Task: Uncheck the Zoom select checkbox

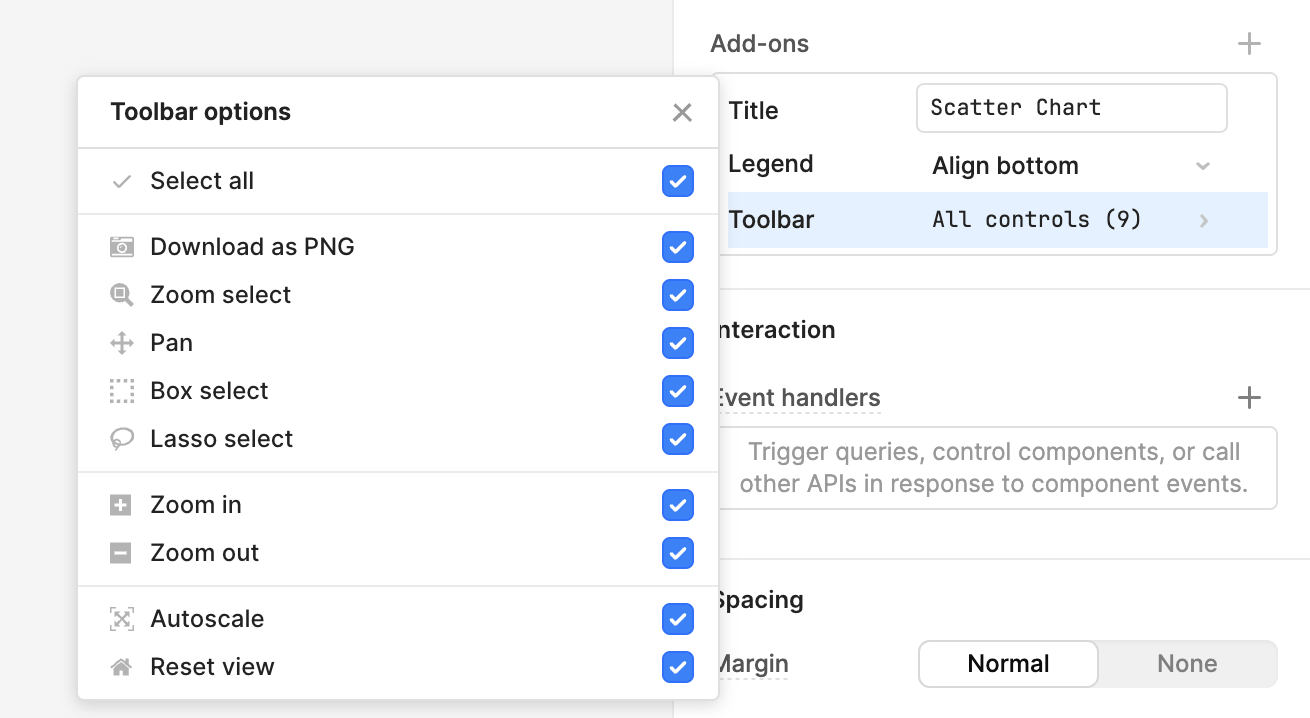Action: 678,295
